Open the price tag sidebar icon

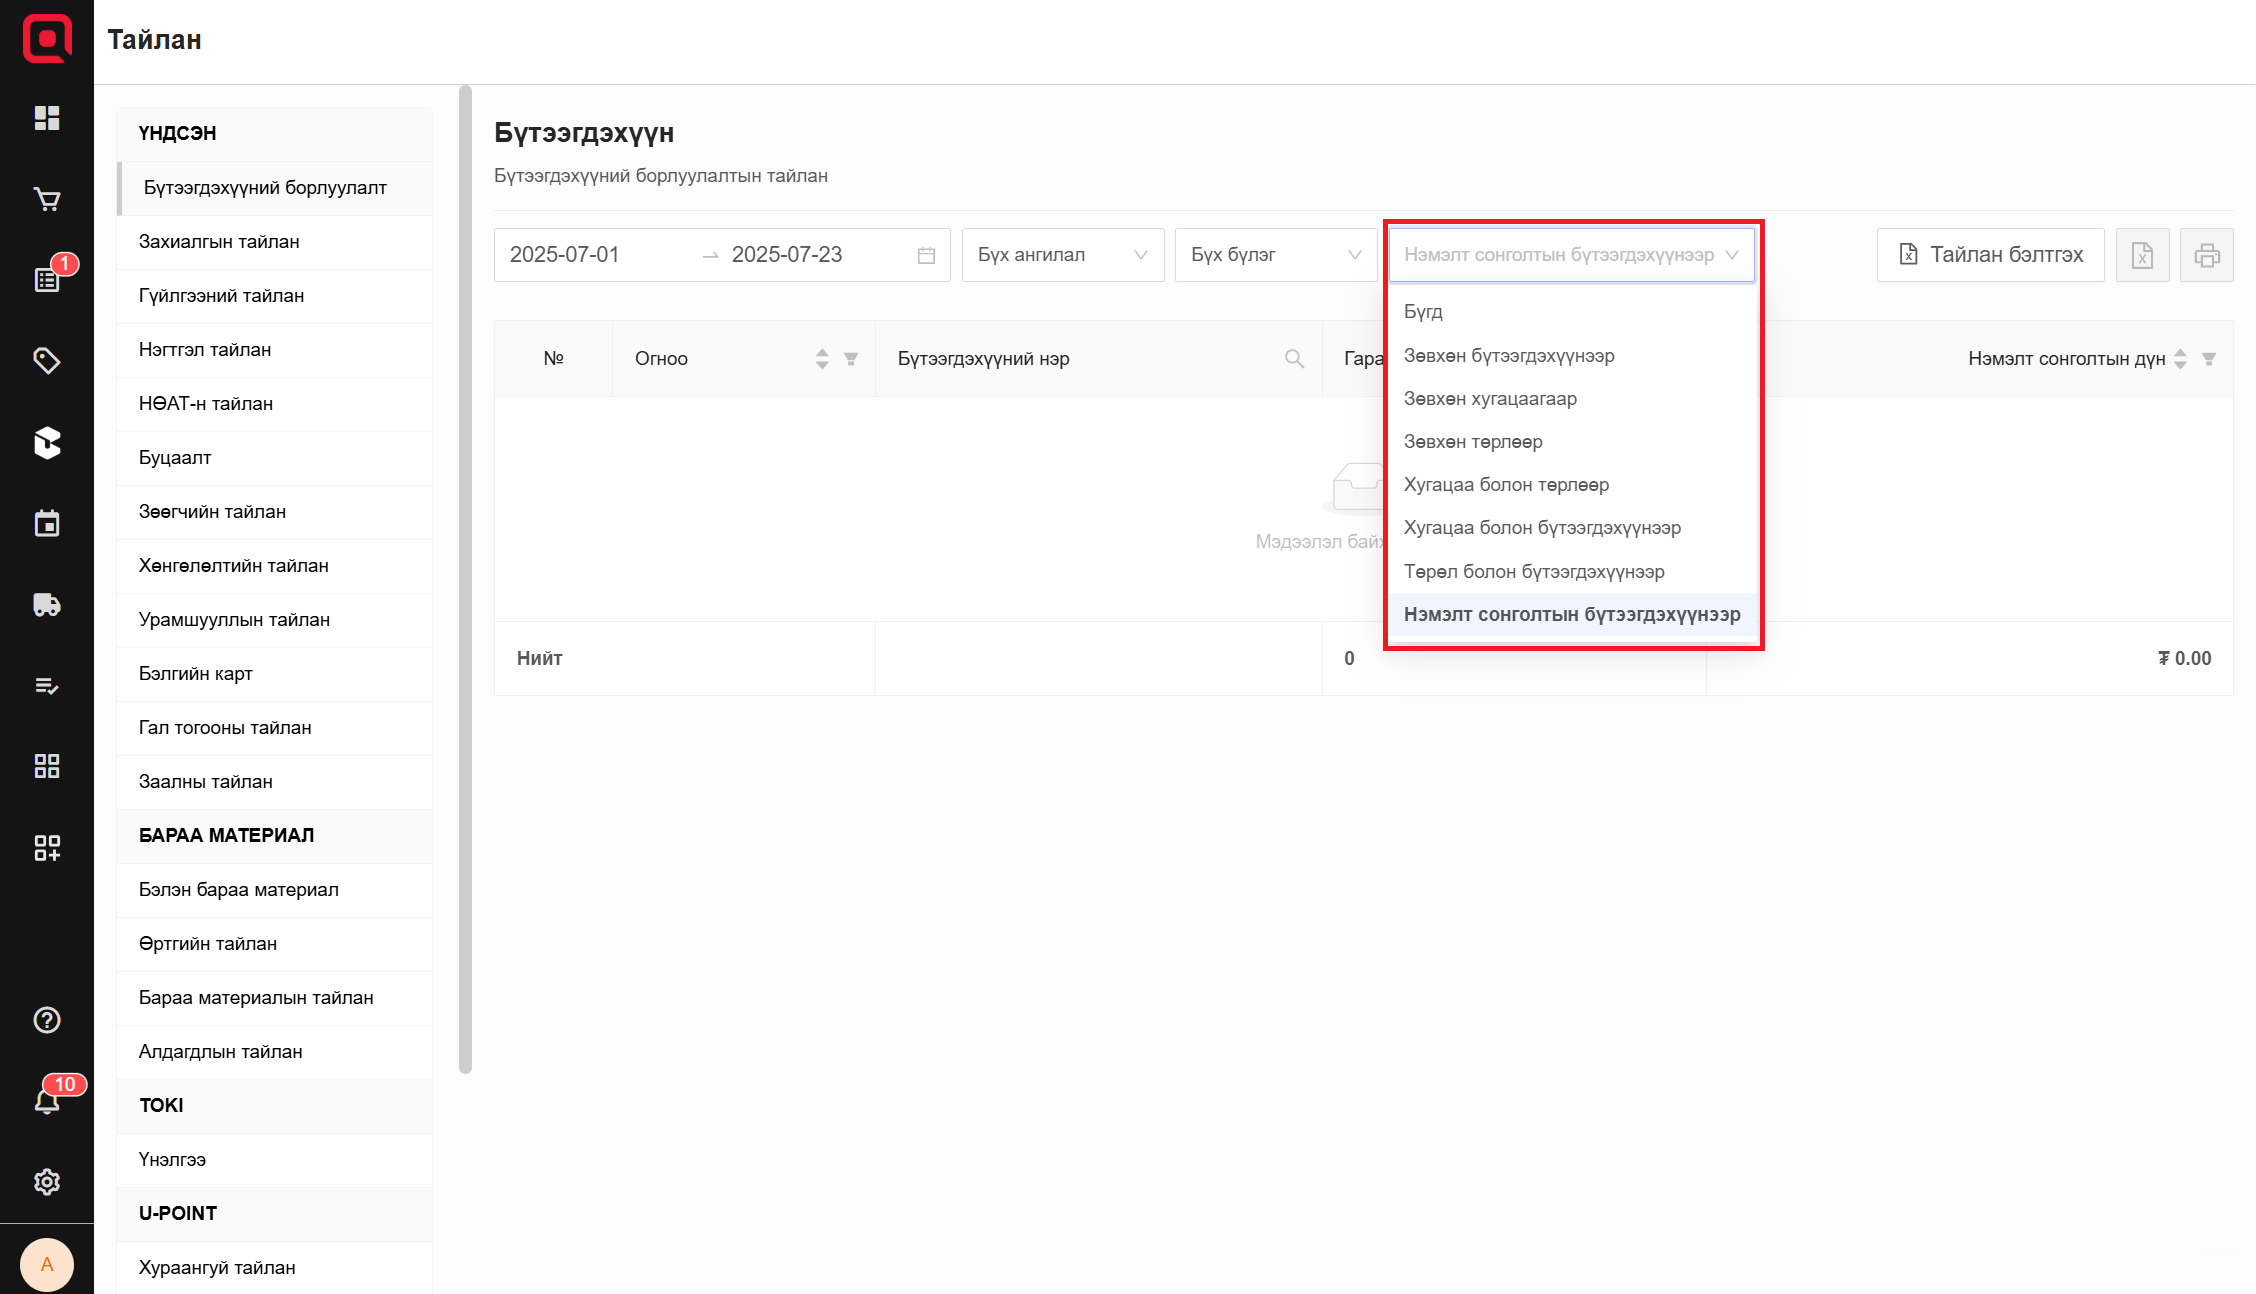(x=47, y=361)
